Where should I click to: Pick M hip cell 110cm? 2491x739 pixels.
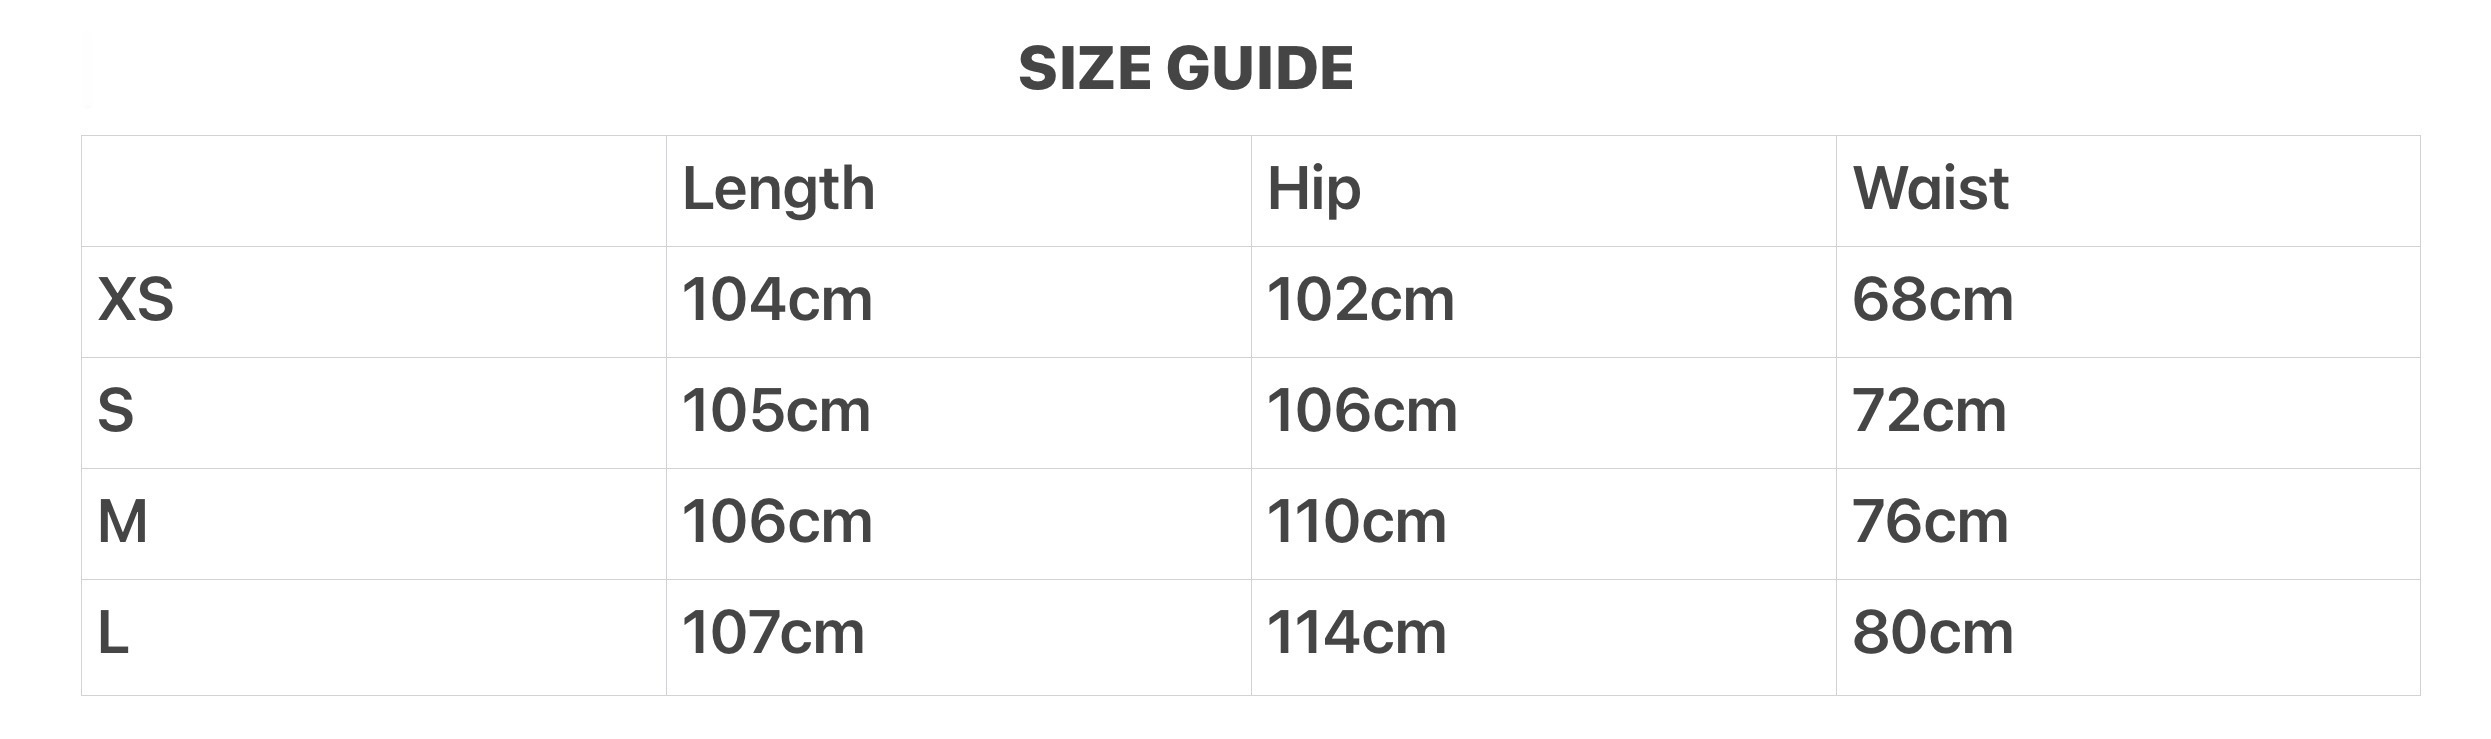click(1356, 522)
